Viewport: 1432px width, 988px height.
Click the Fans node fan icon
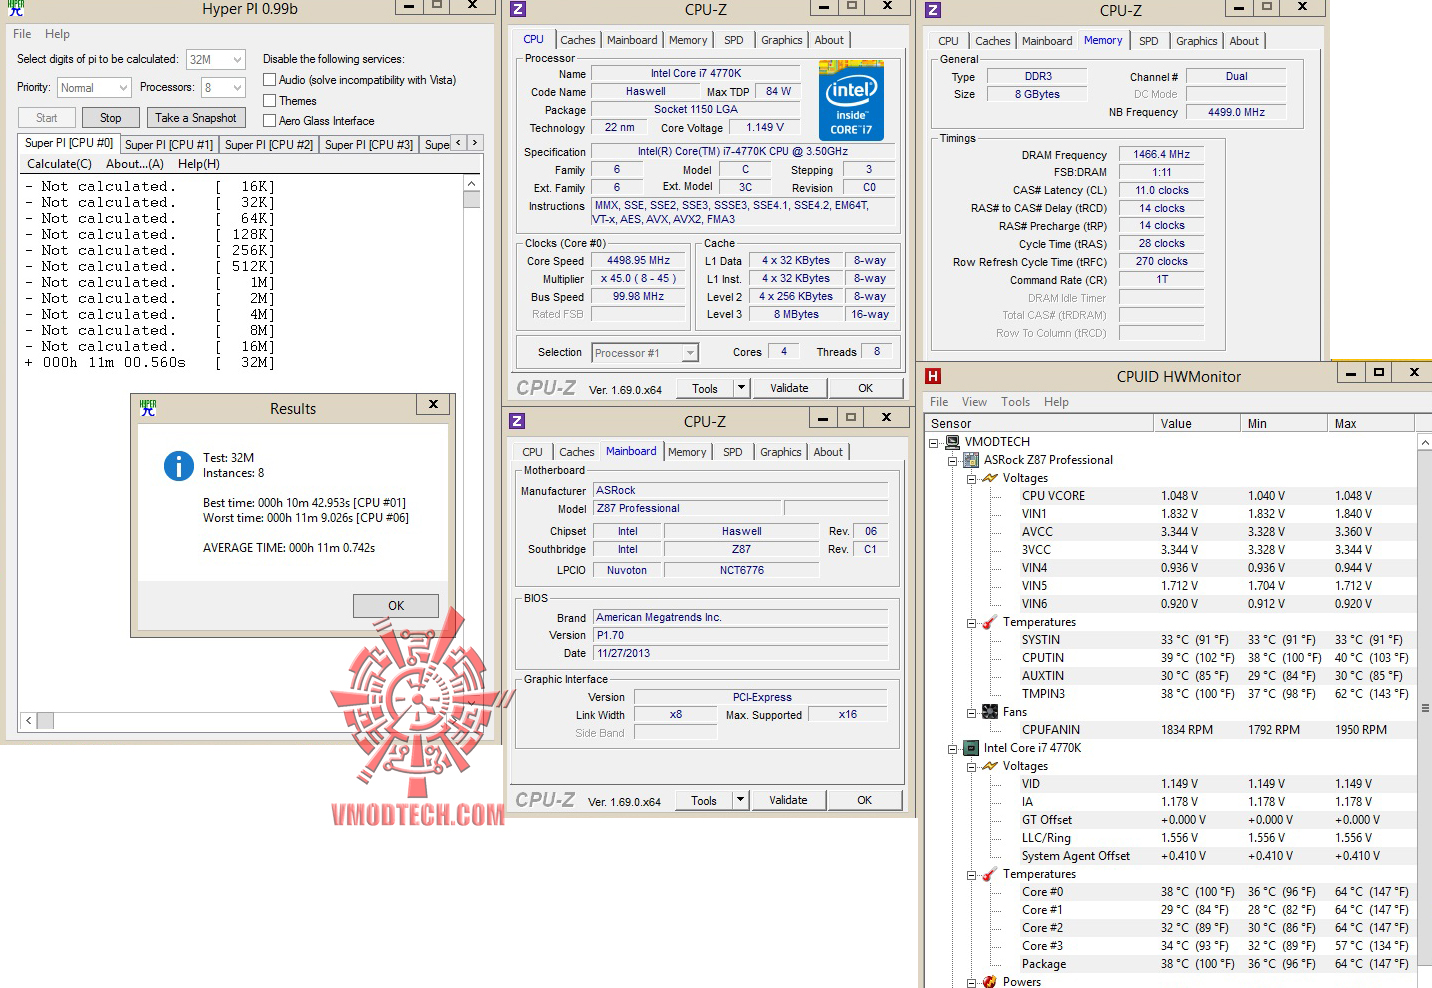990,712
